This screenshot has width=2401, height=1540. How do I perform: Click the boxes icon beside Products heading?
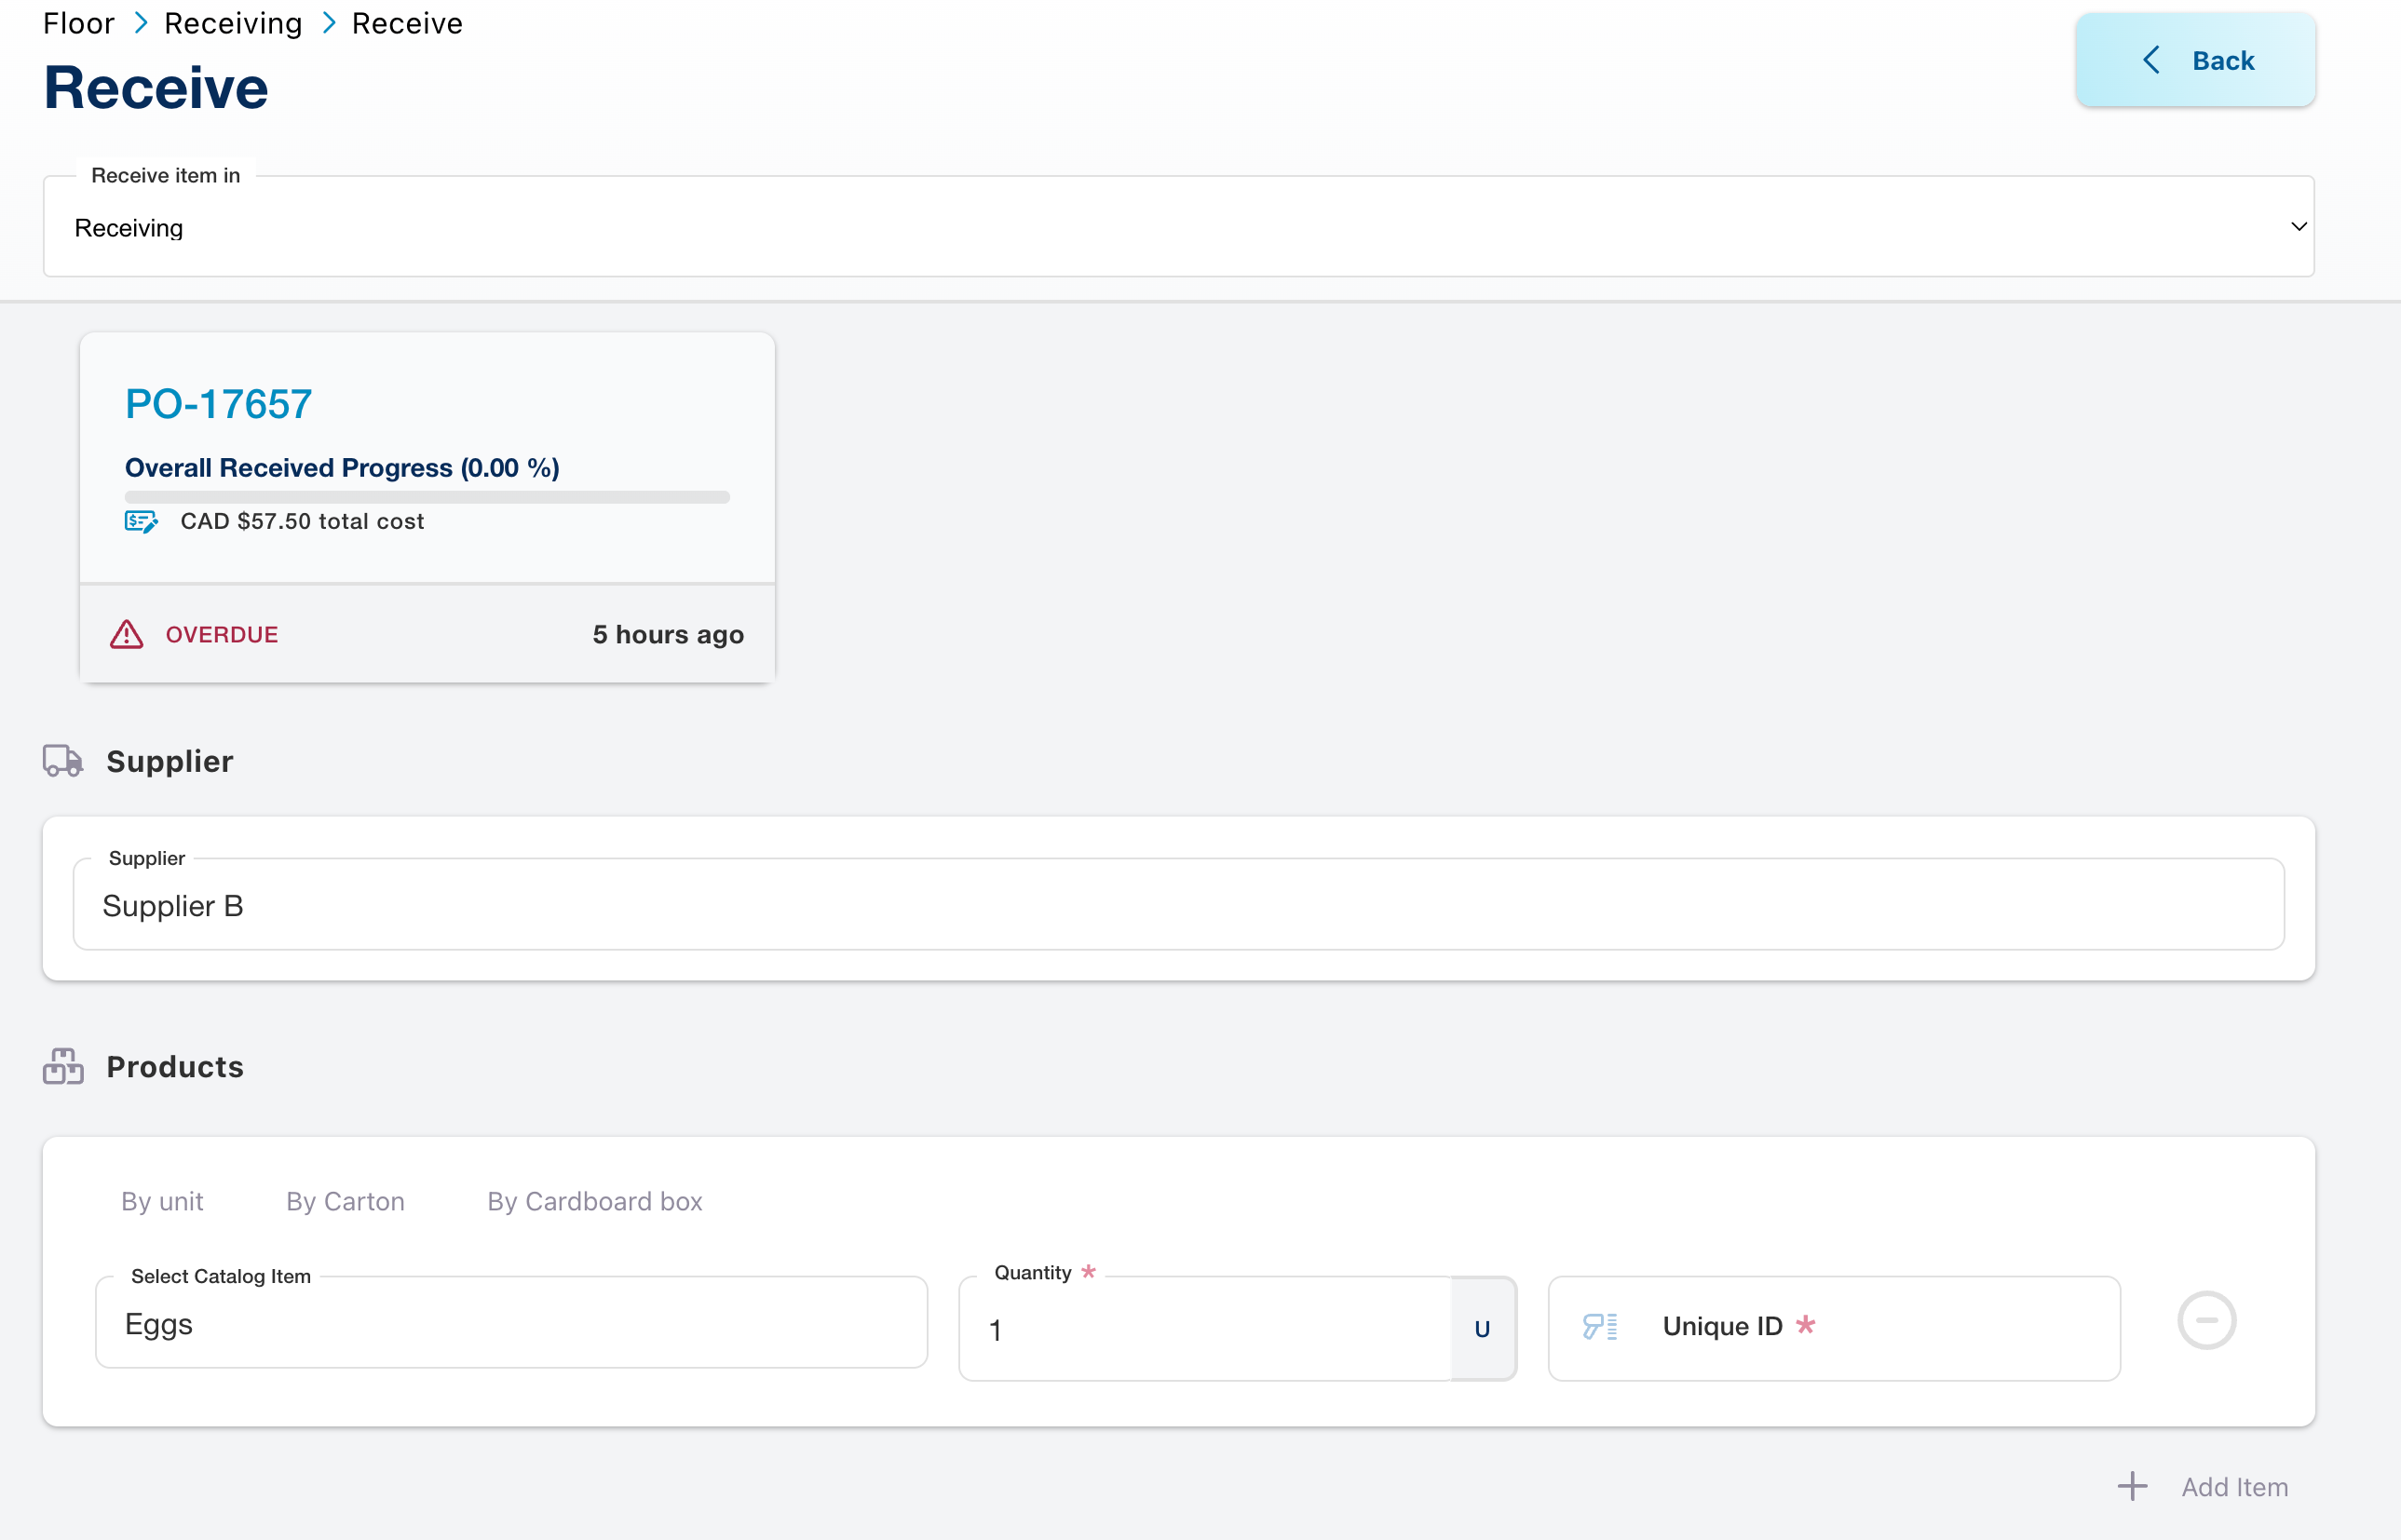pyautogui.click(x=63, y=1066)
